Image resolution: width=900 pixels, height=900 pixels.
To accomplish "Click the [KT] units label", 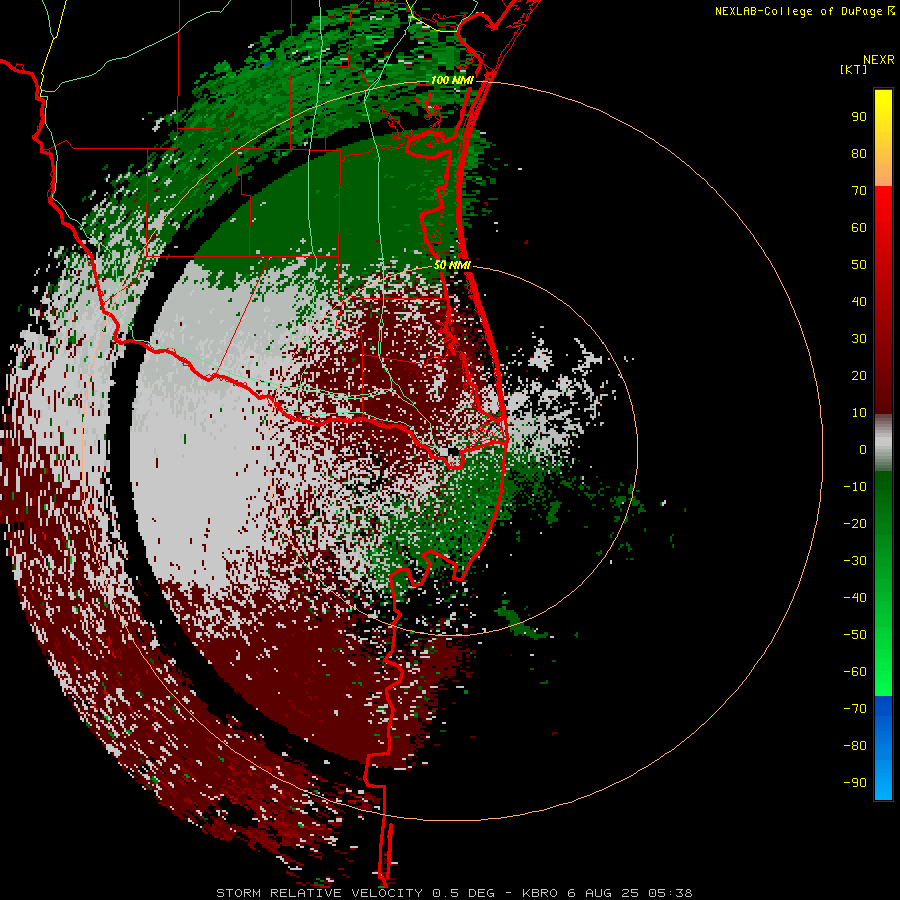I will [854, 69].
